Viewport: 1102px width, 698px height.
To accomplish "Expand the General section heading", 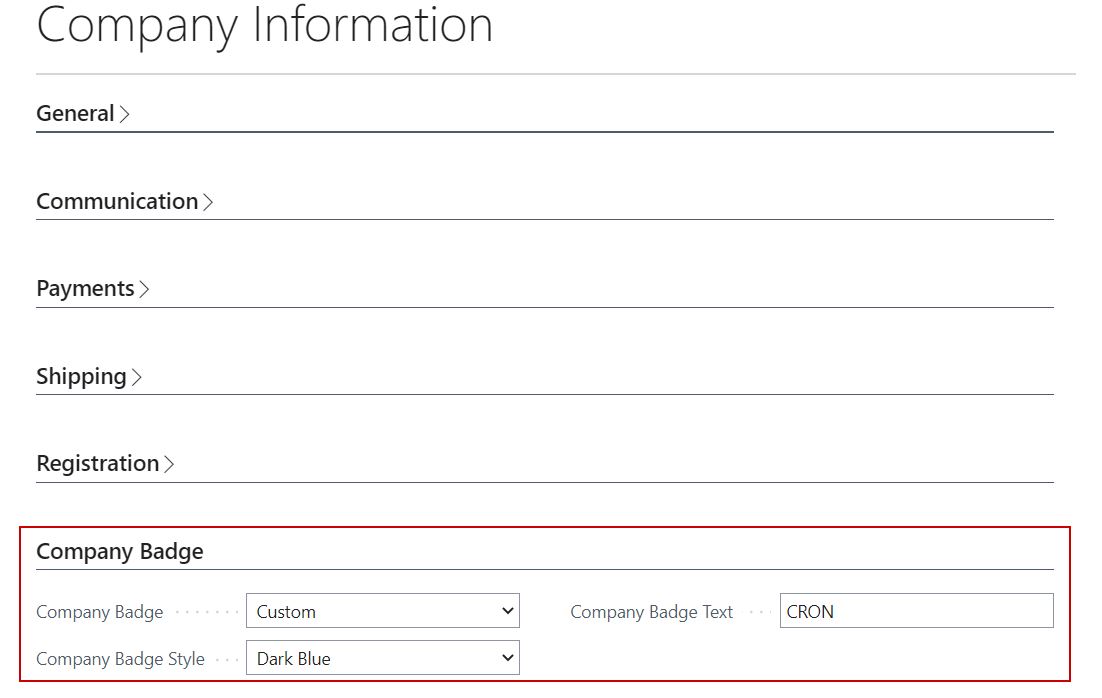I will click(75, 114).
